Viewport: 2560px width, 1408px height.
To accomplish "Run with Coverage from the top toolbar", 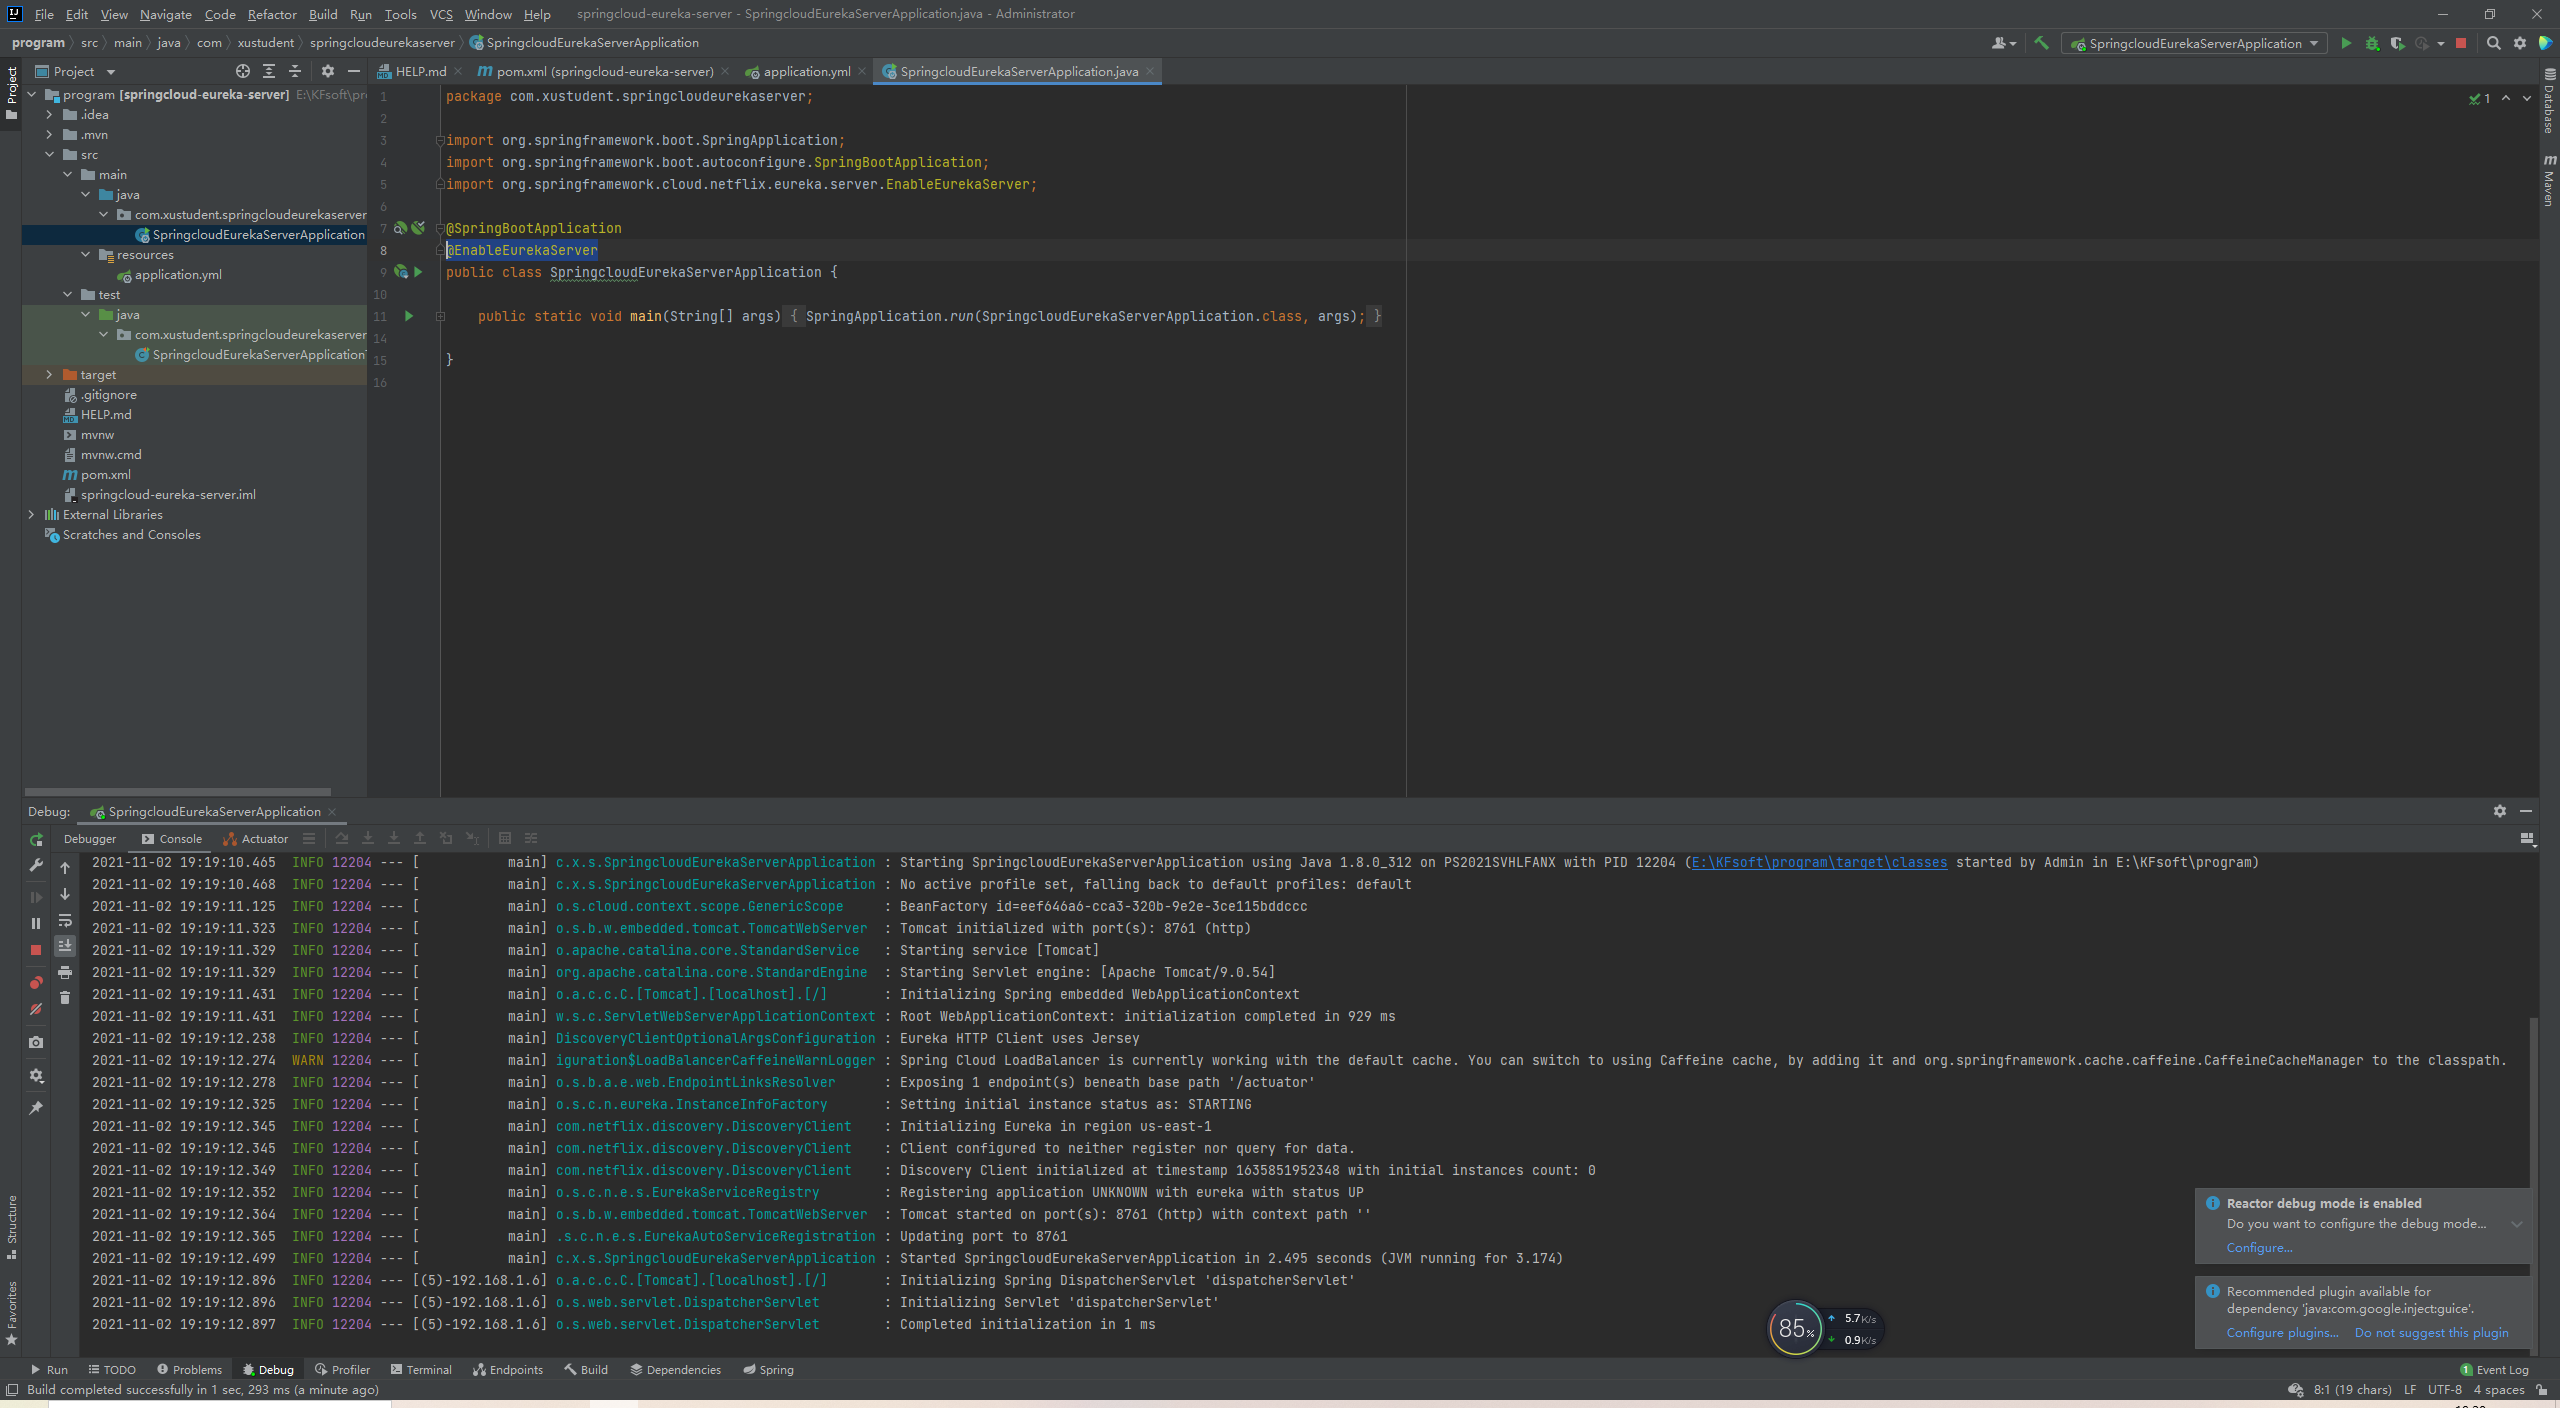I will pos(2397,43).
